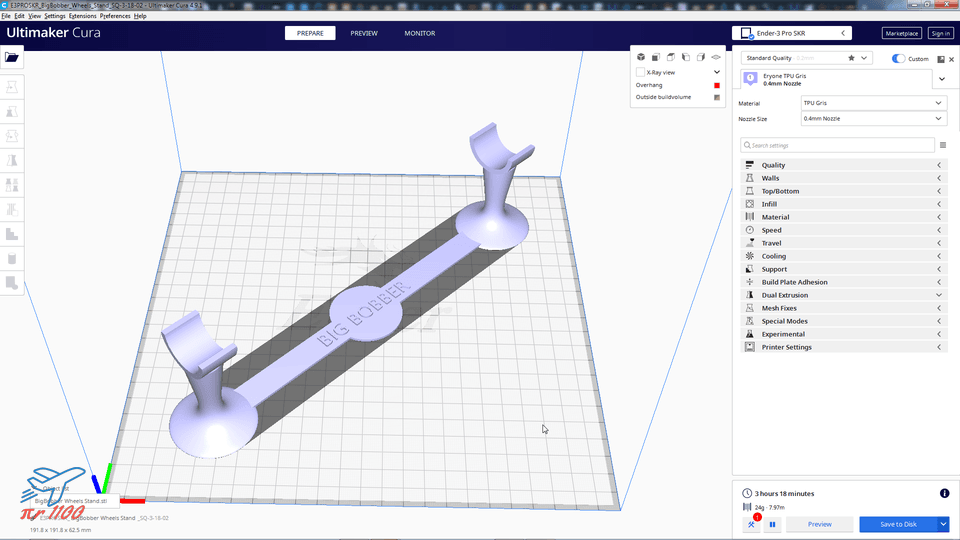The width and height of the screenshot is (960, 540).
Task: Expand the Quality settings section
Action: click(x=844, y=165)
